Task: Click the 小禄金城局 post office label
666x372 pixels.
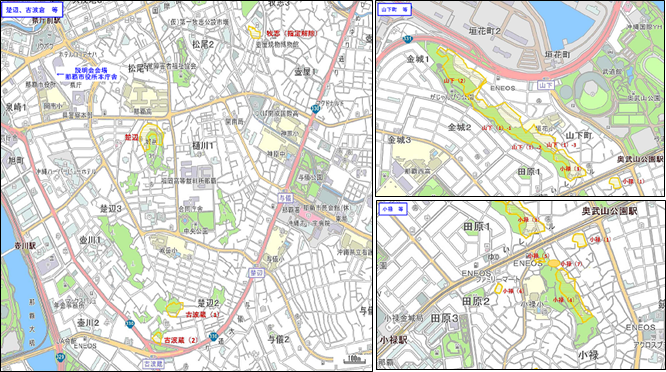Action: pyautogui.click(x=404, y=318)
